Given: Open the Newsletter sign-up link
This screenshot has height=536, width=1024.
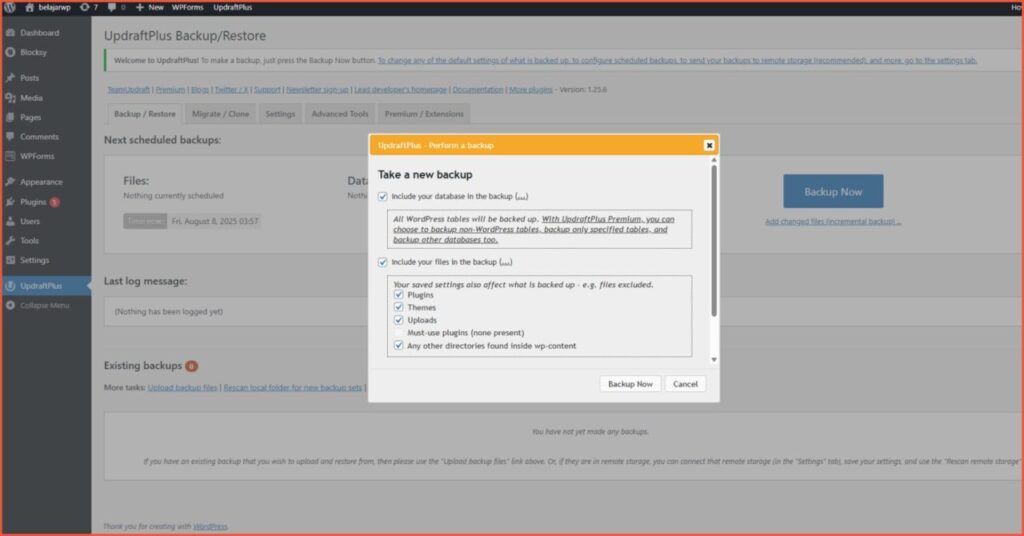Looking at the screenshot, I should [317, 90].
